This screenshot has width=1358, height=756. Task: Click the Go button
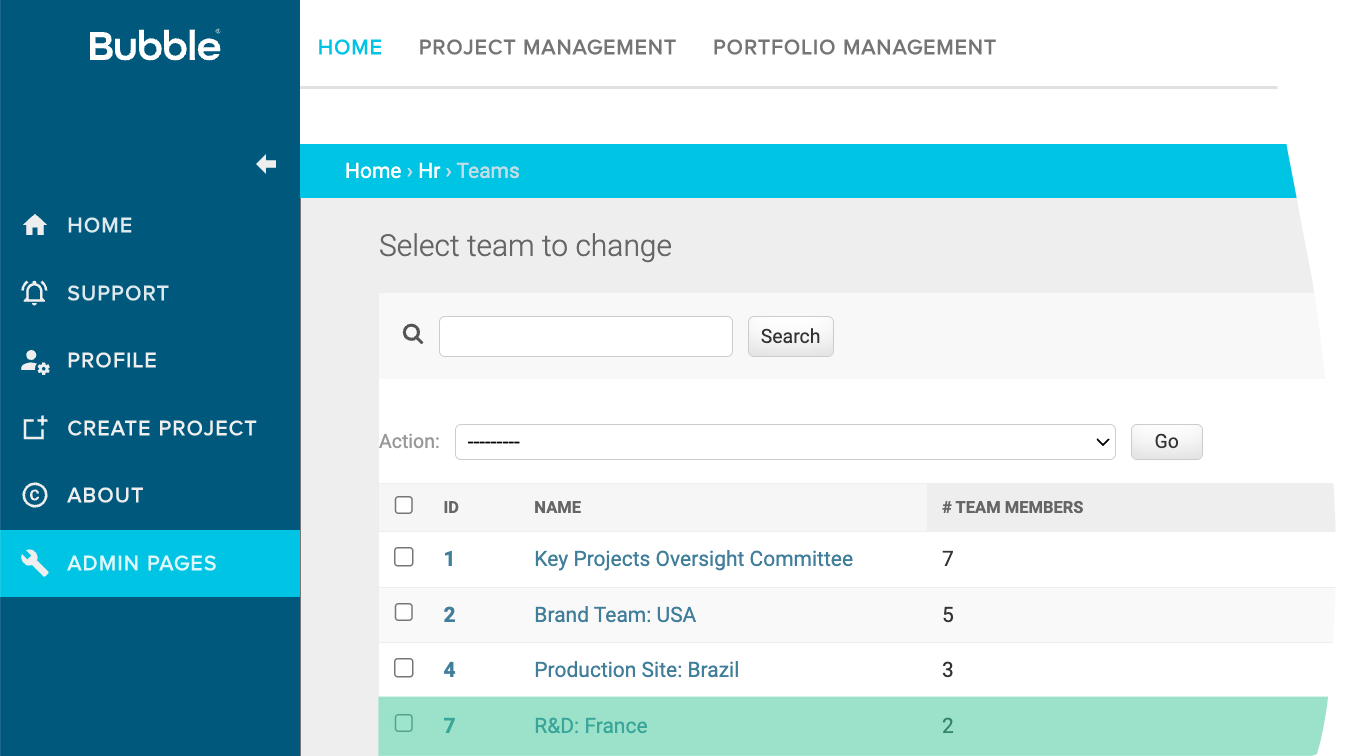tap(1166, 441)
